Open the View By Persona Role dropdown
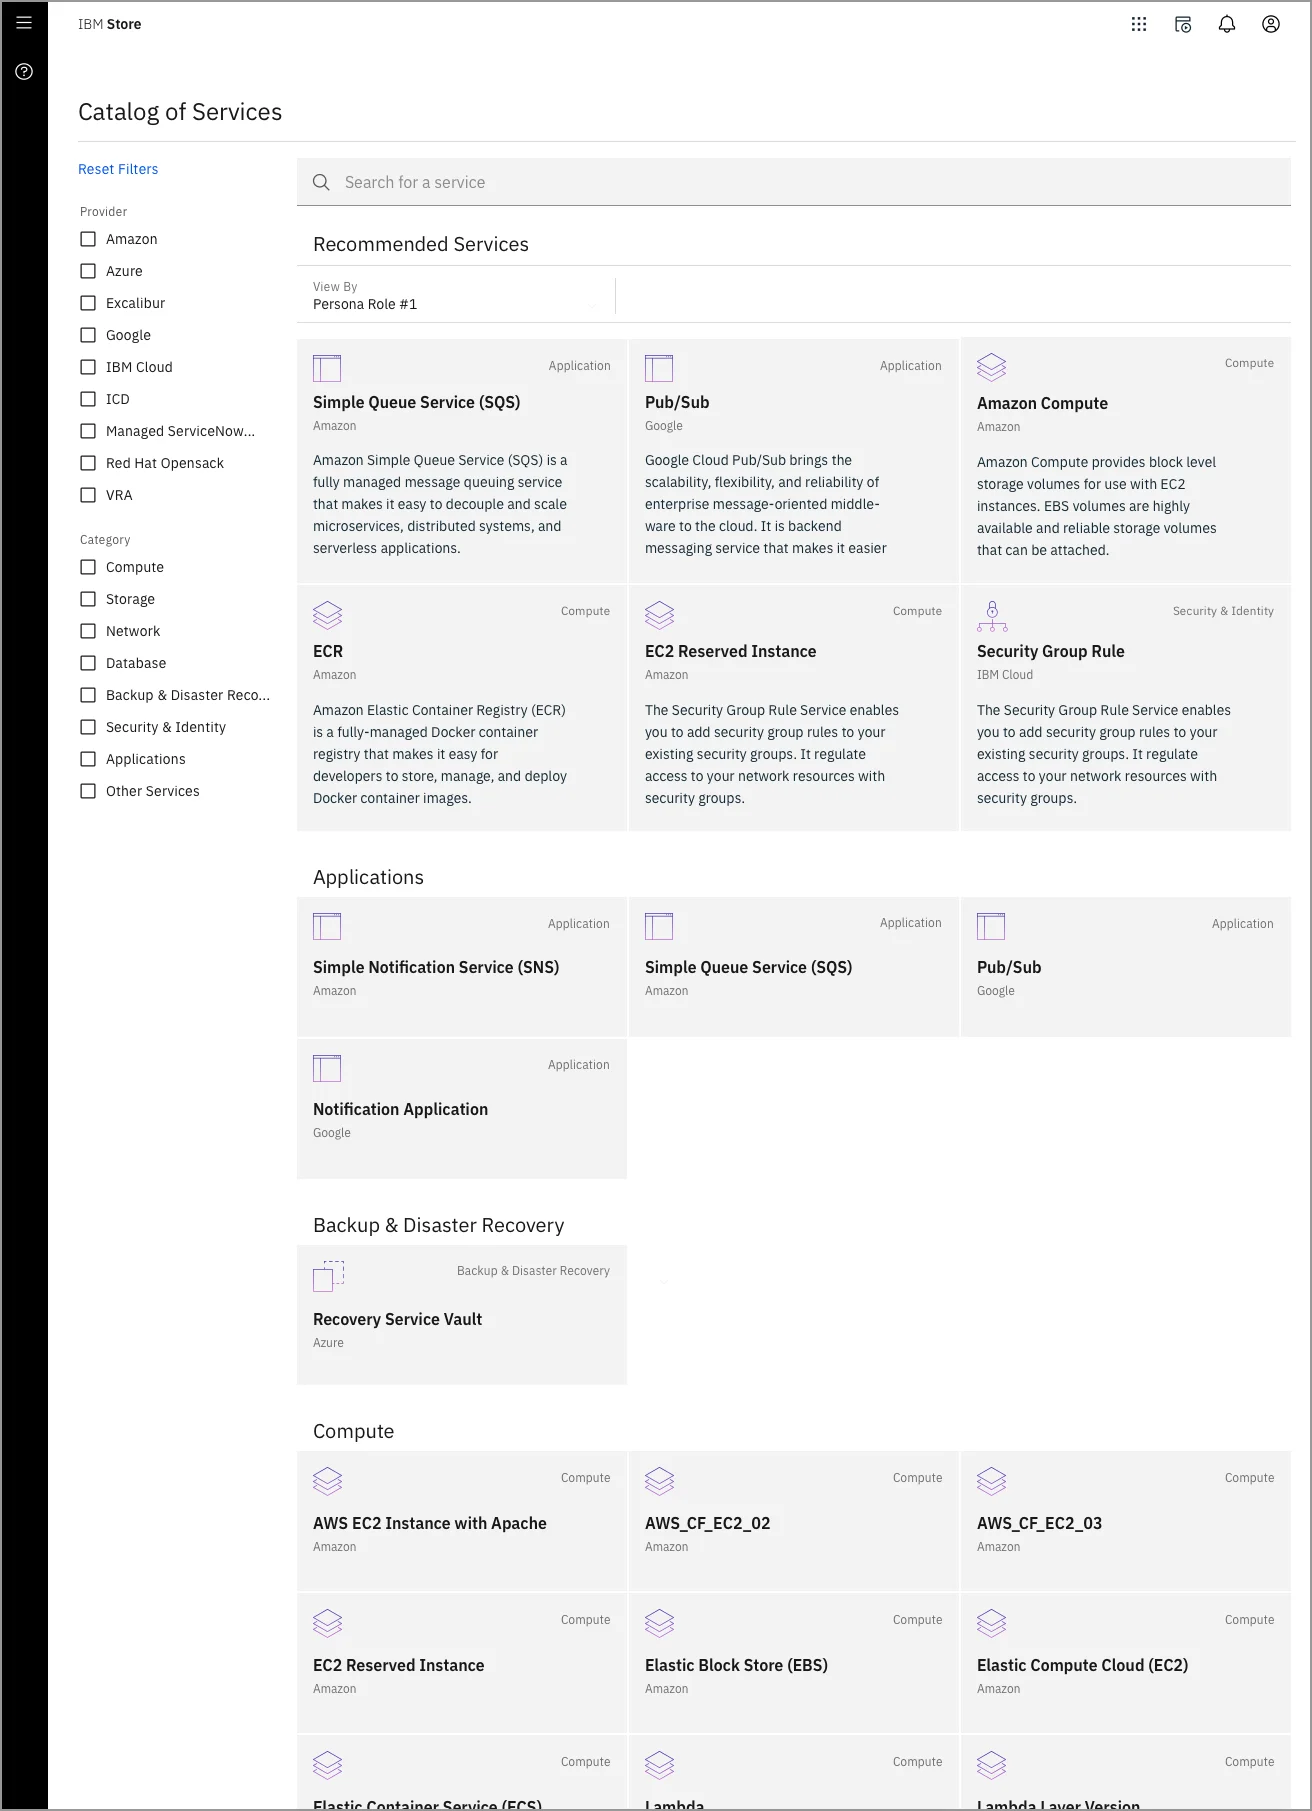 click(456, 296)
